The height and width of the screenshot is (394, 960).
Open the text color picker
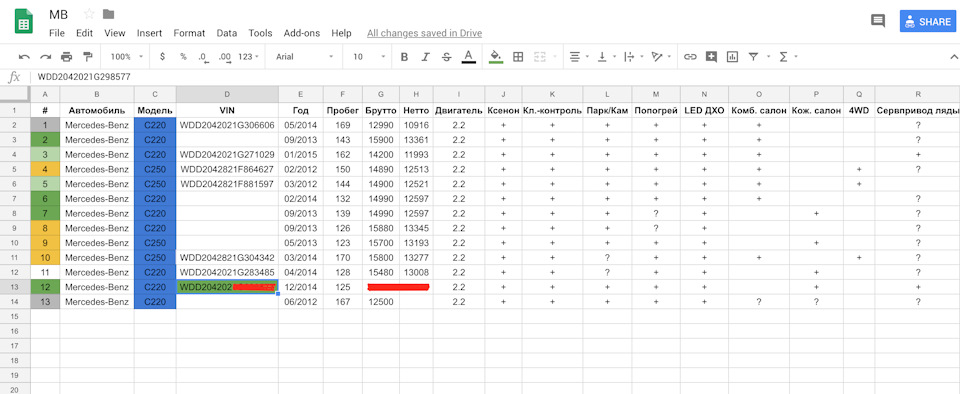[468, 57]
